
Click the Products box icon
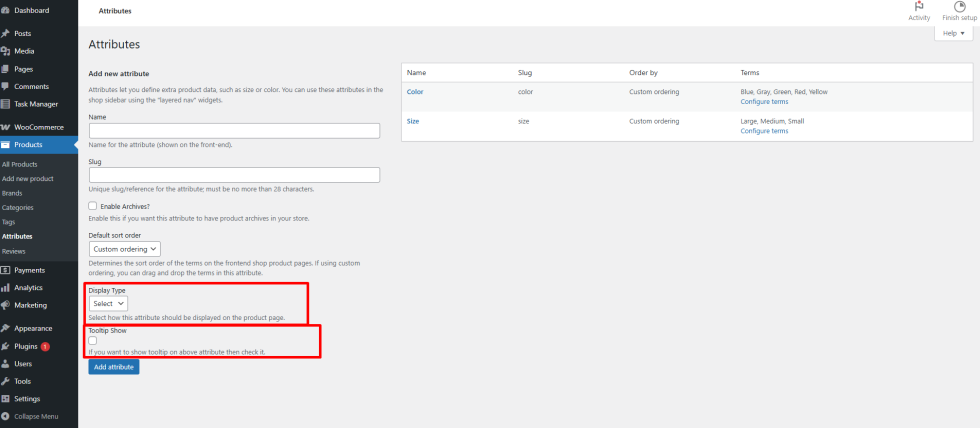[x=5, y=144]
